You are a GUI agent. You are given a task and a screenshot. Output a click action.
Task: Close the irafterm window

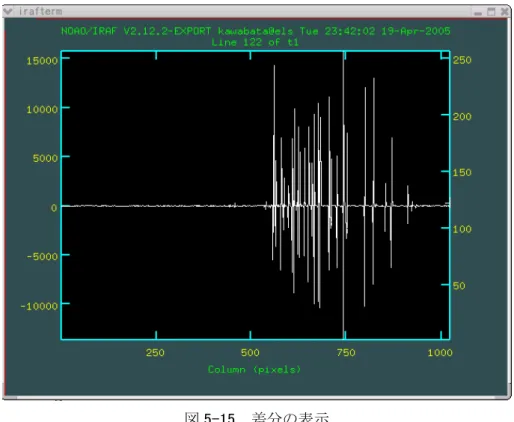[x=504, y=12]
